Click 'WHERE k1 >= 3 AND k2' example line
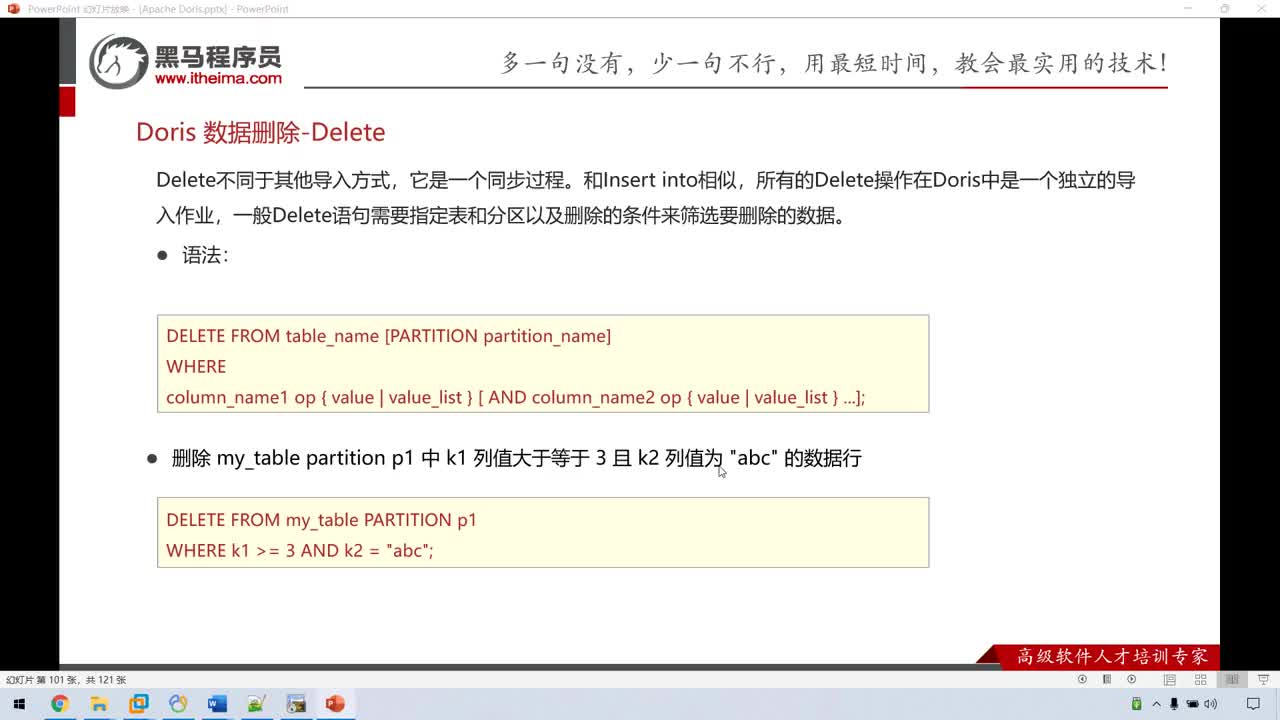 pos(299,551)
